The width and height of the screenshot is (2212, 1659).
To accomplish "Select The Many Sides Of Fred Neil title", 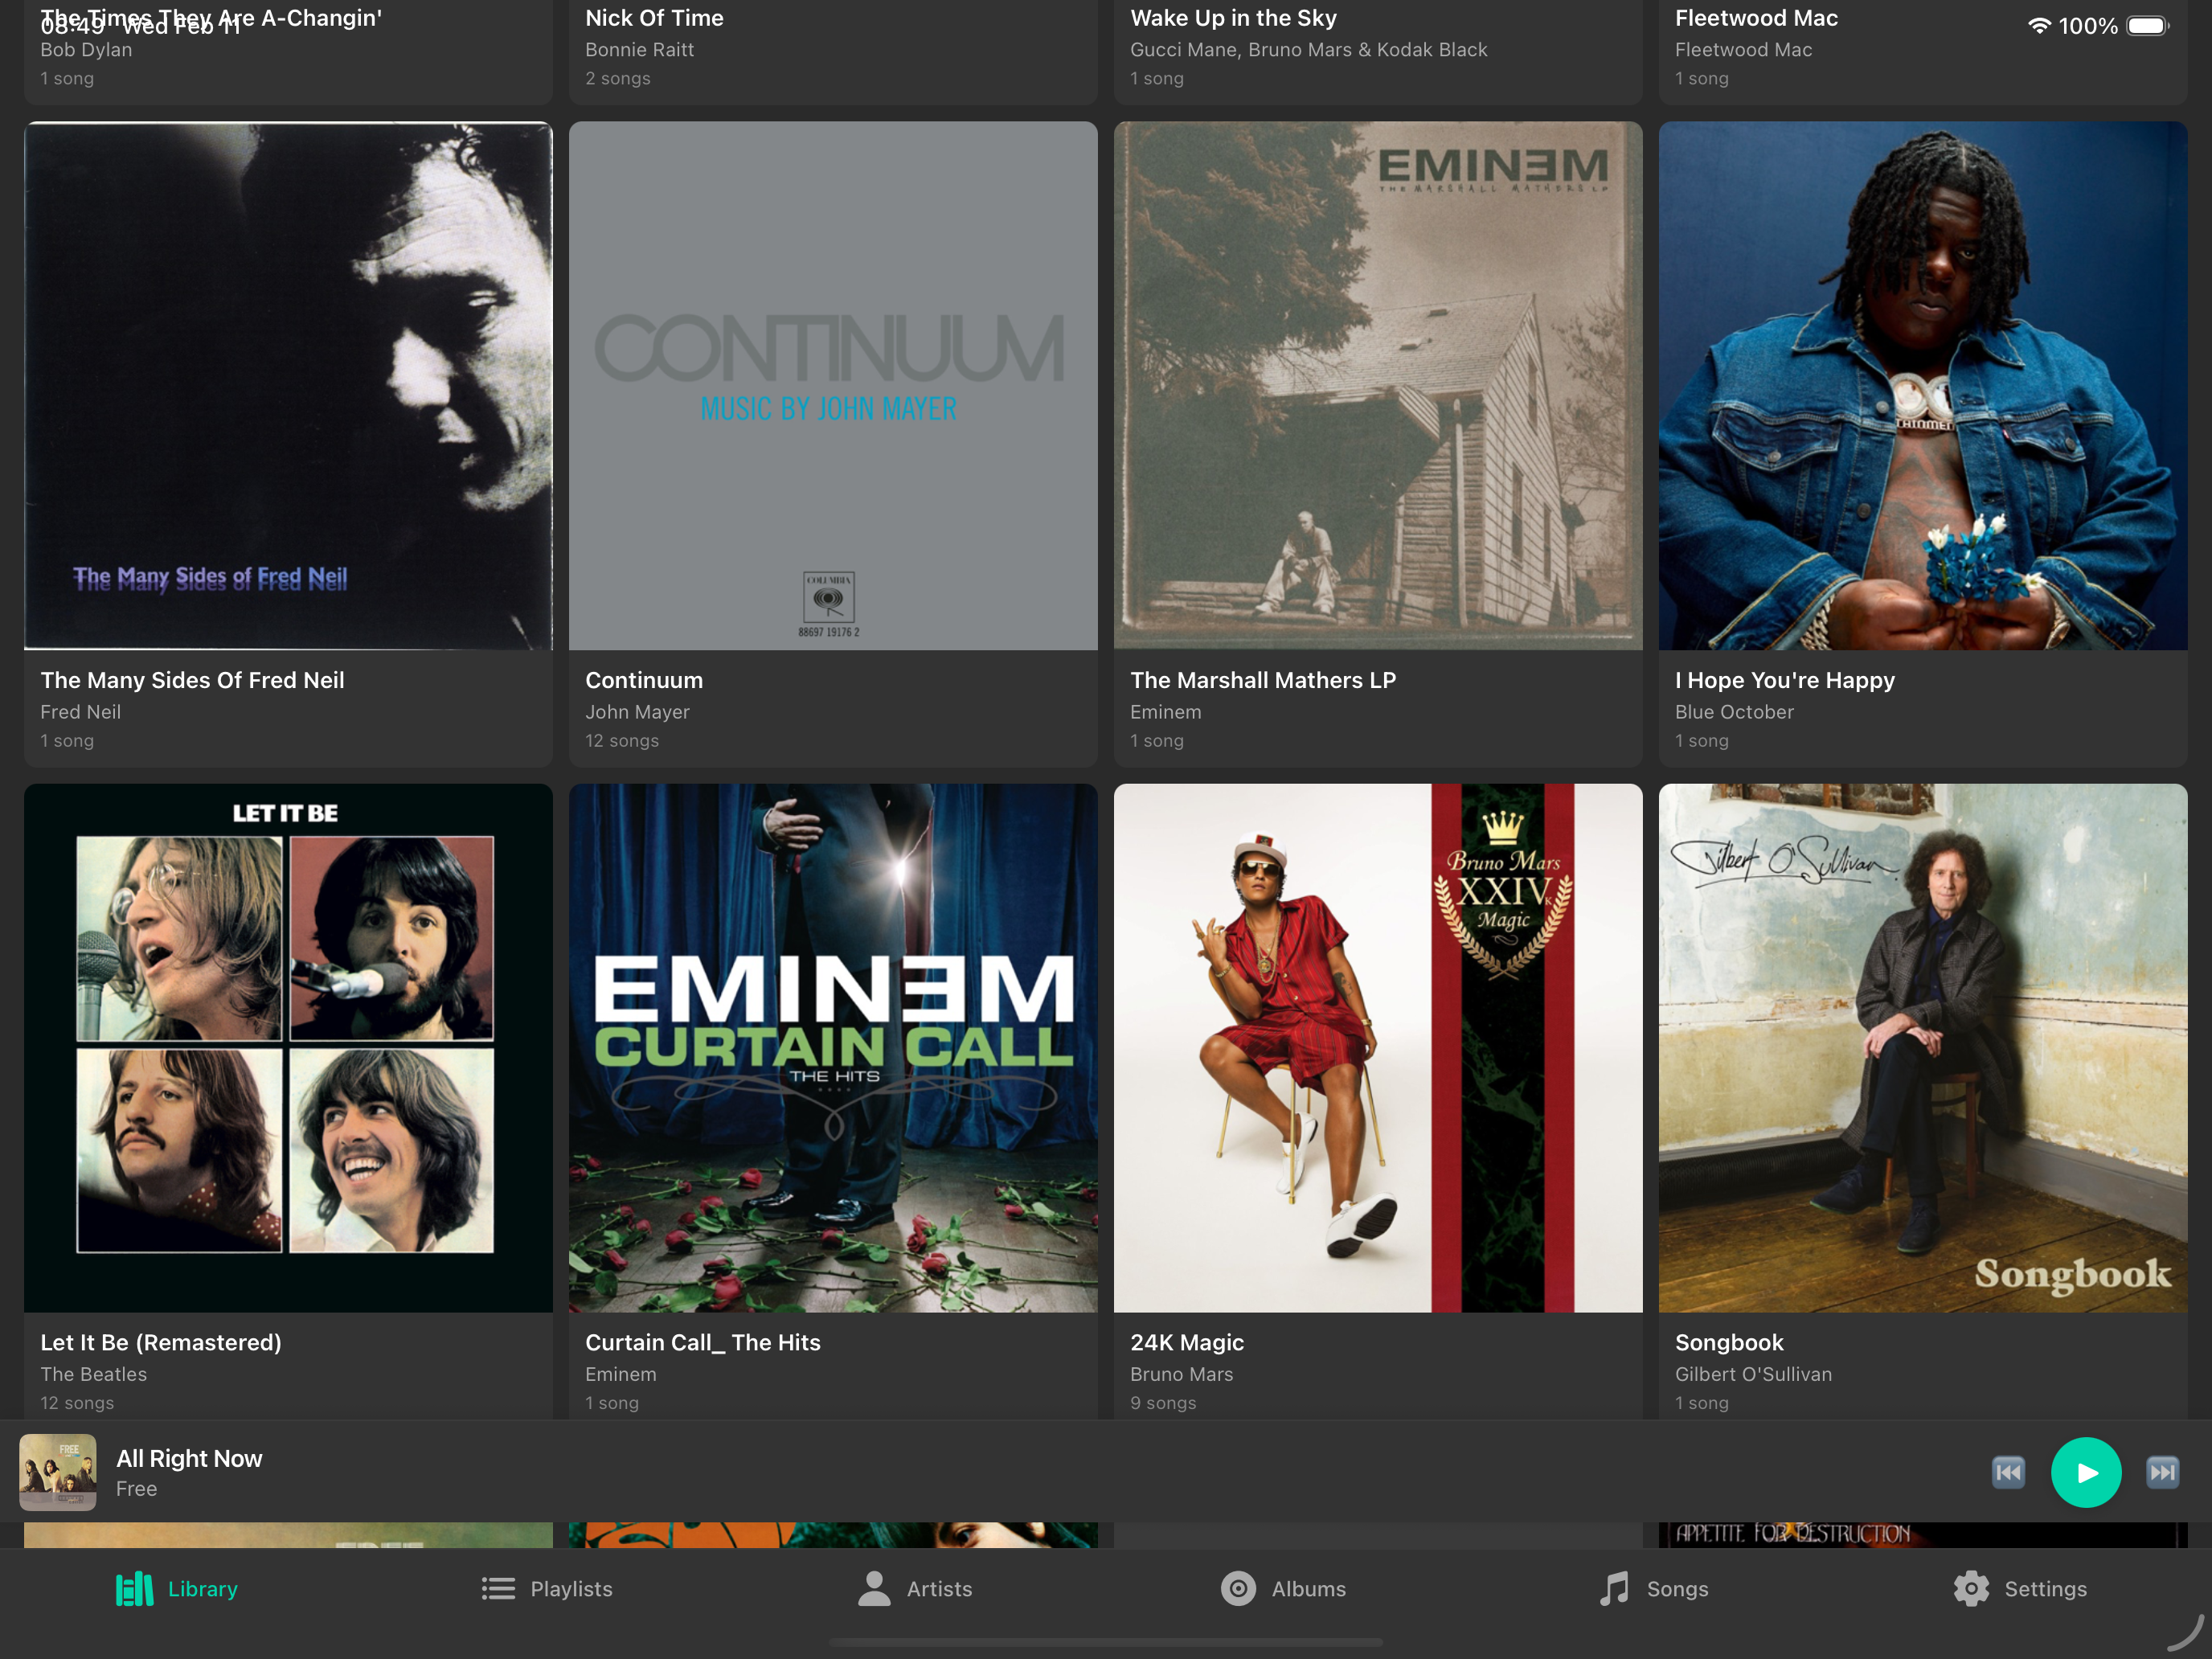I will coord(192,681).
